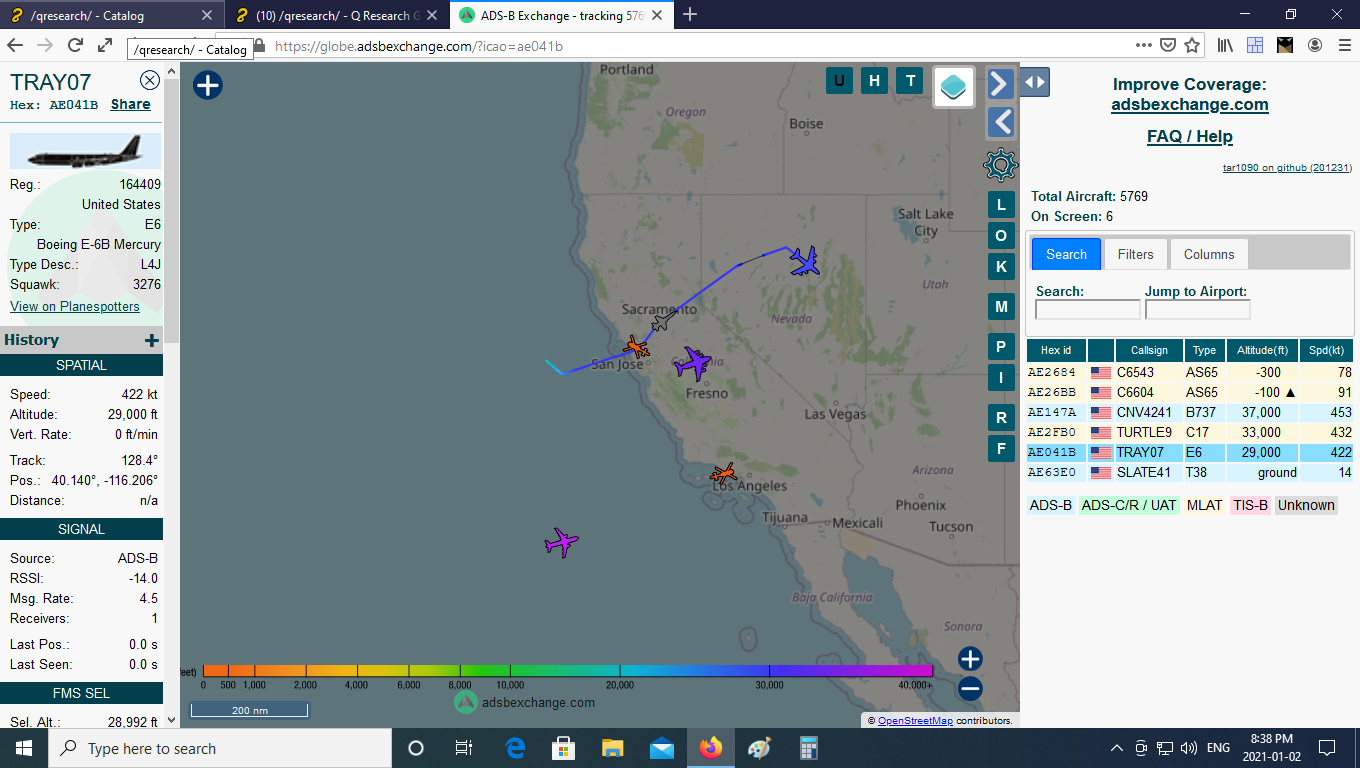The image size is (1360, 768).
Task: Reload the page with the refresh icon
Action: coord(75,45)
